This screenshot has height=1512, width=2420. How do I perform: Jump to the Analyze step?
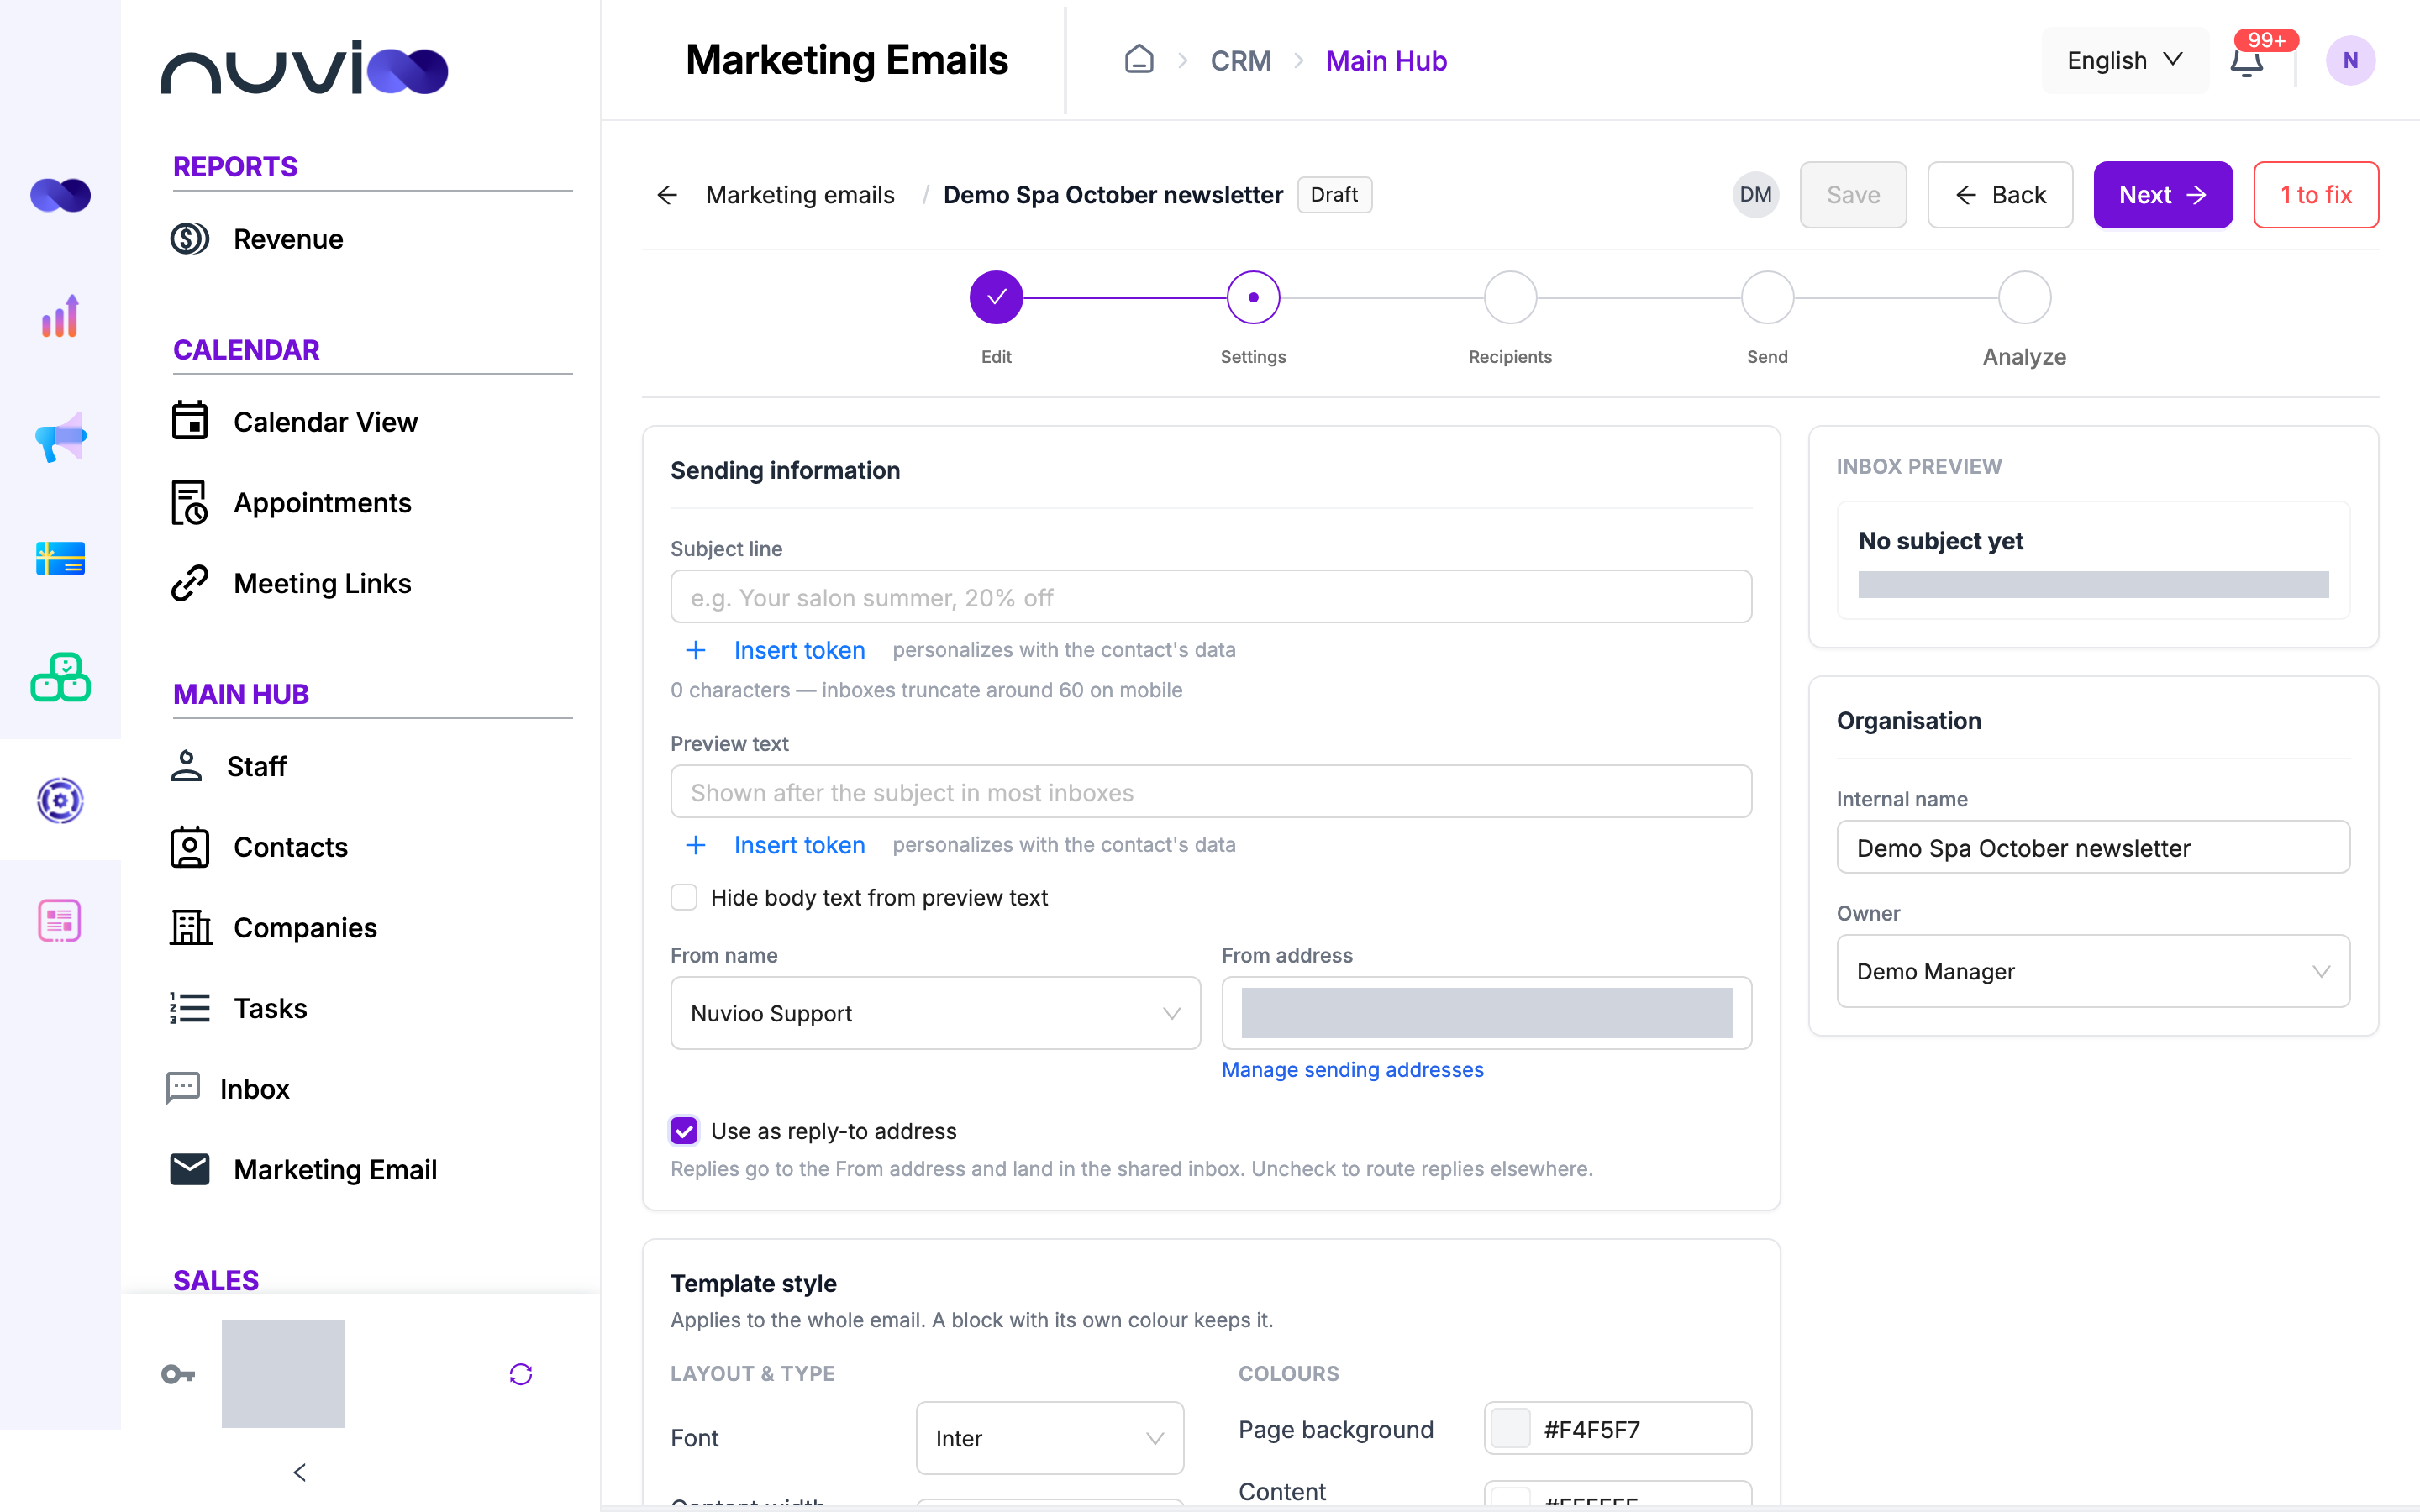point(2024,297)
